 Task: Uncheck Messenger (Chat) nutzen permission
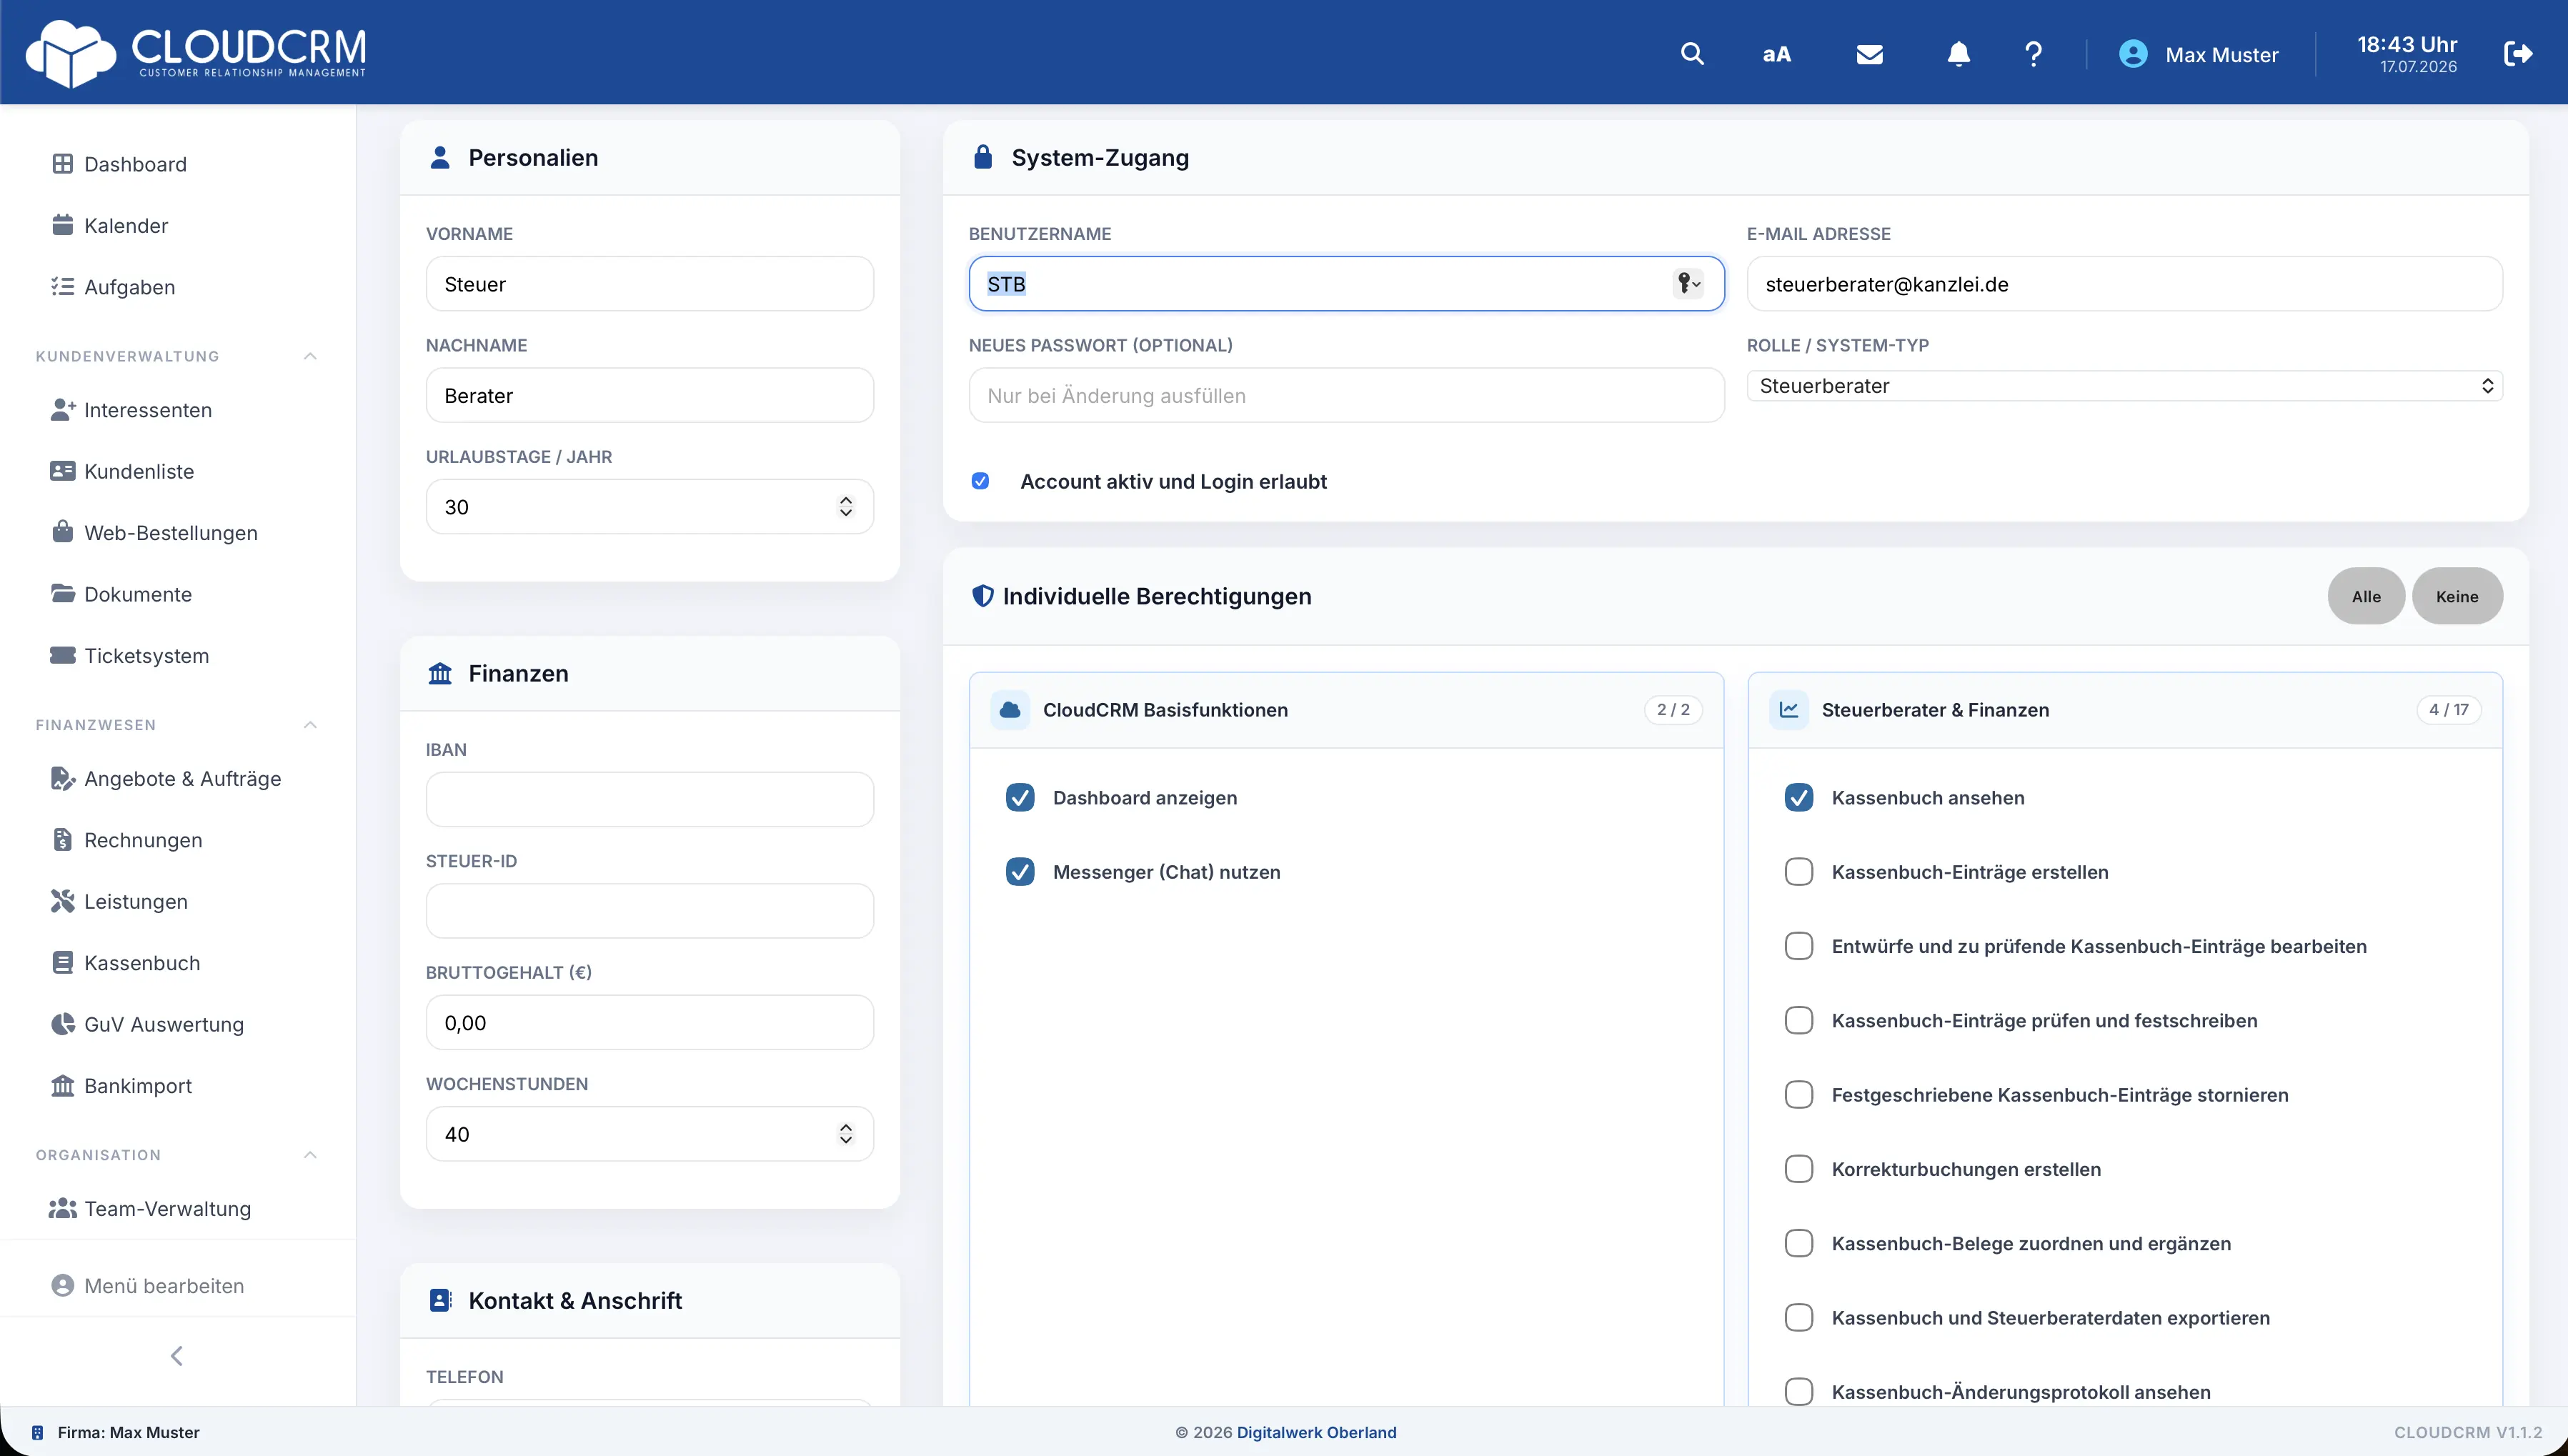point(1019,871)
